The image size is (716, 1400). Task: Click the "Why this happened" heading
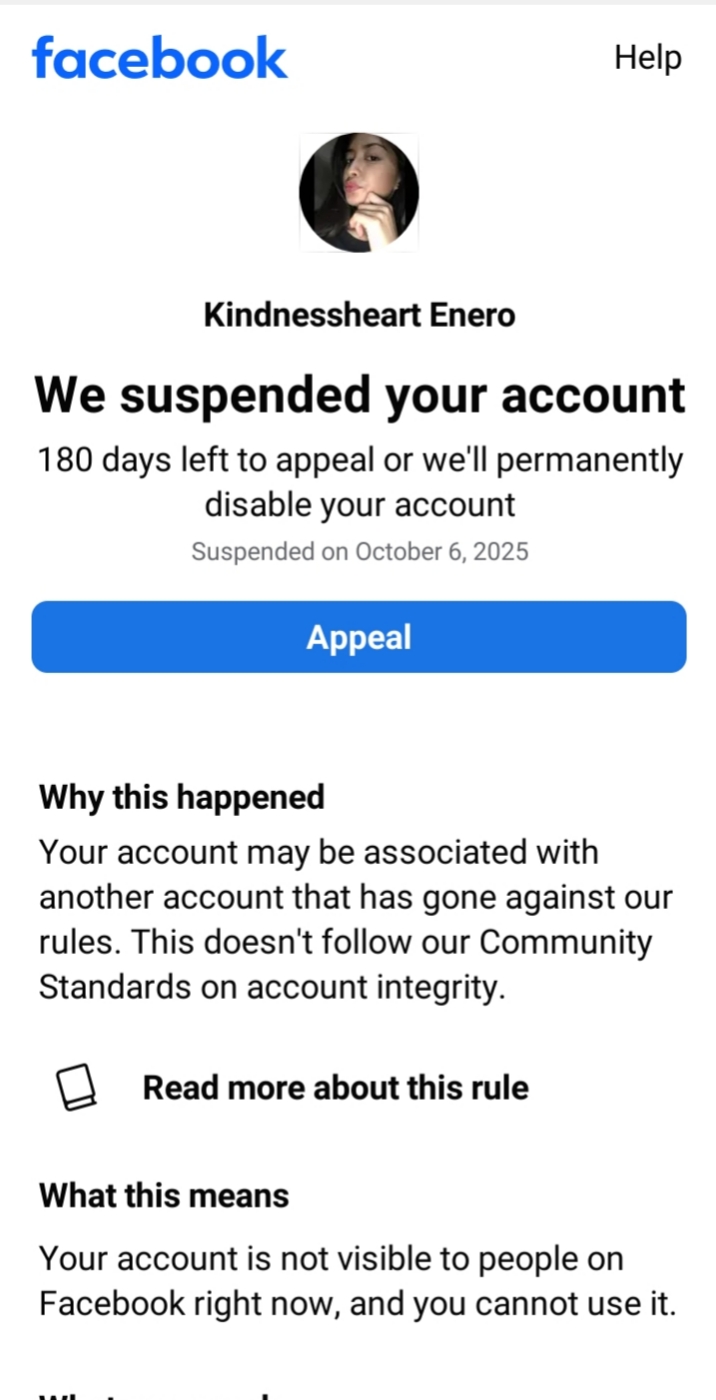tap(182, 797)
